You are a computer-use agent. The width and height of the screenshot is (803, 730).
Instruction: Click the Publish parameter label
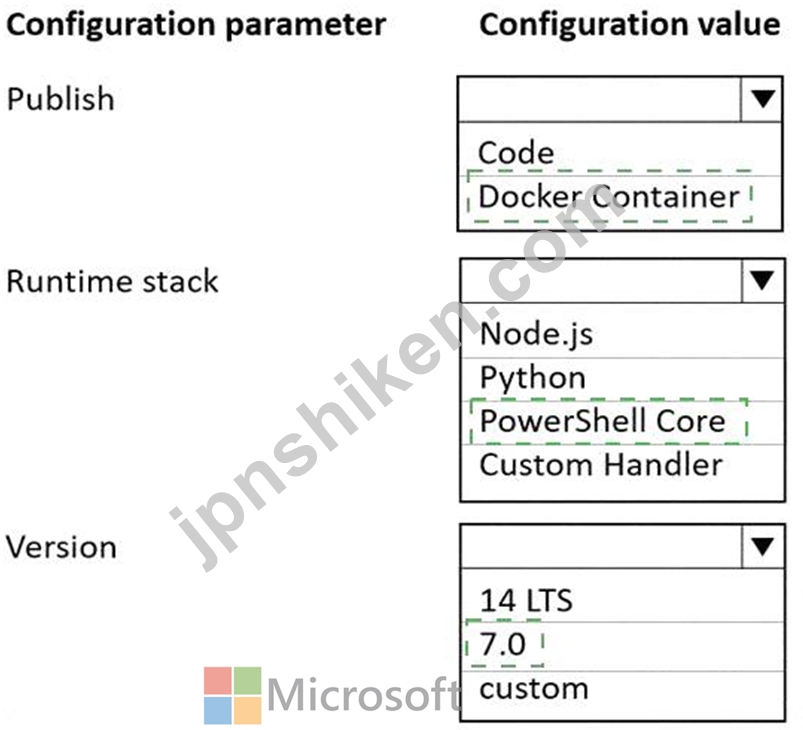[x=60, y=99]
